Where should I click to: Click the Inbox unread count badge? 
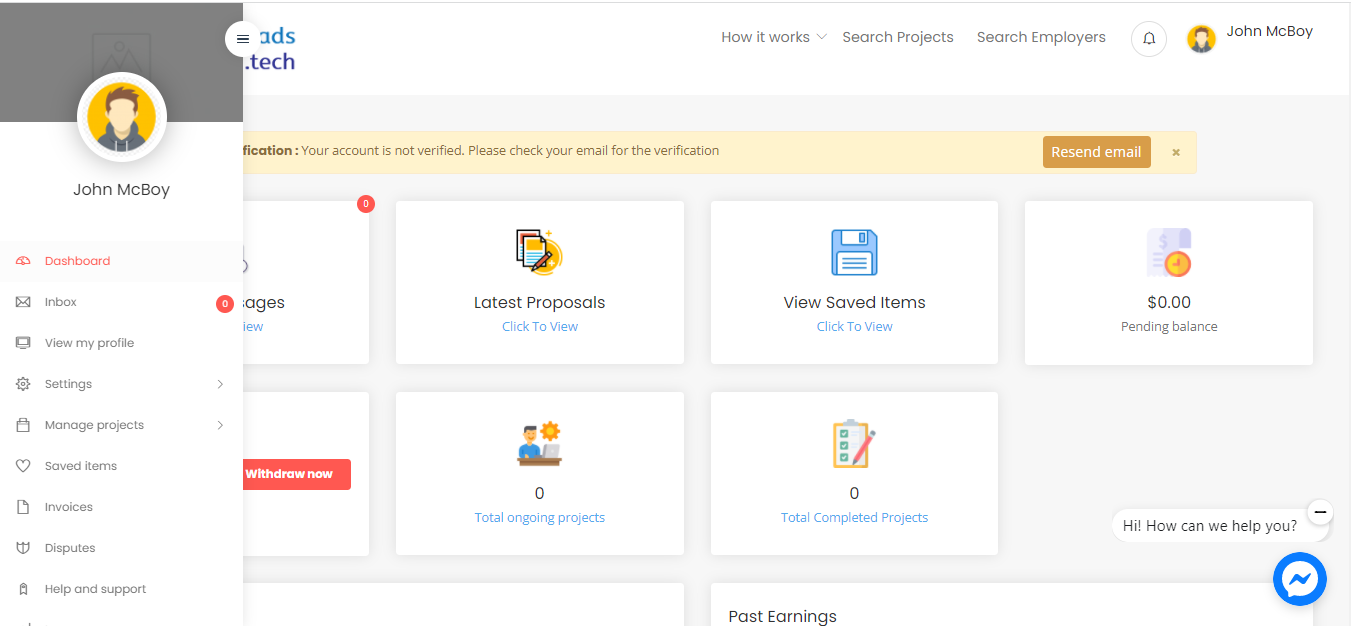click(225, 303)
